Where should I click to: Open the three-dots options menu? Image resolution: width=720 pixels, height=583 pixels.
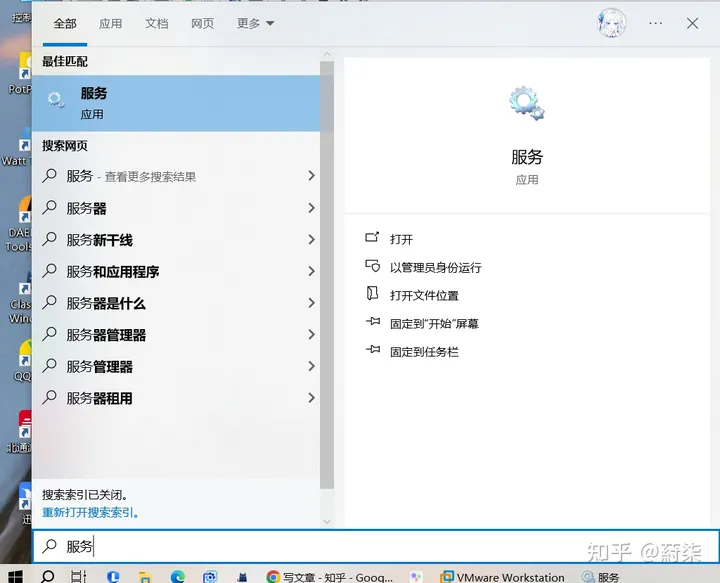point(655,23)
